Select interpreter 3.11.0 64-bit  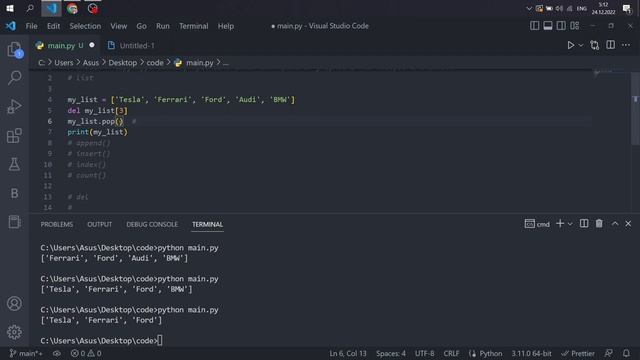(531, 353)
